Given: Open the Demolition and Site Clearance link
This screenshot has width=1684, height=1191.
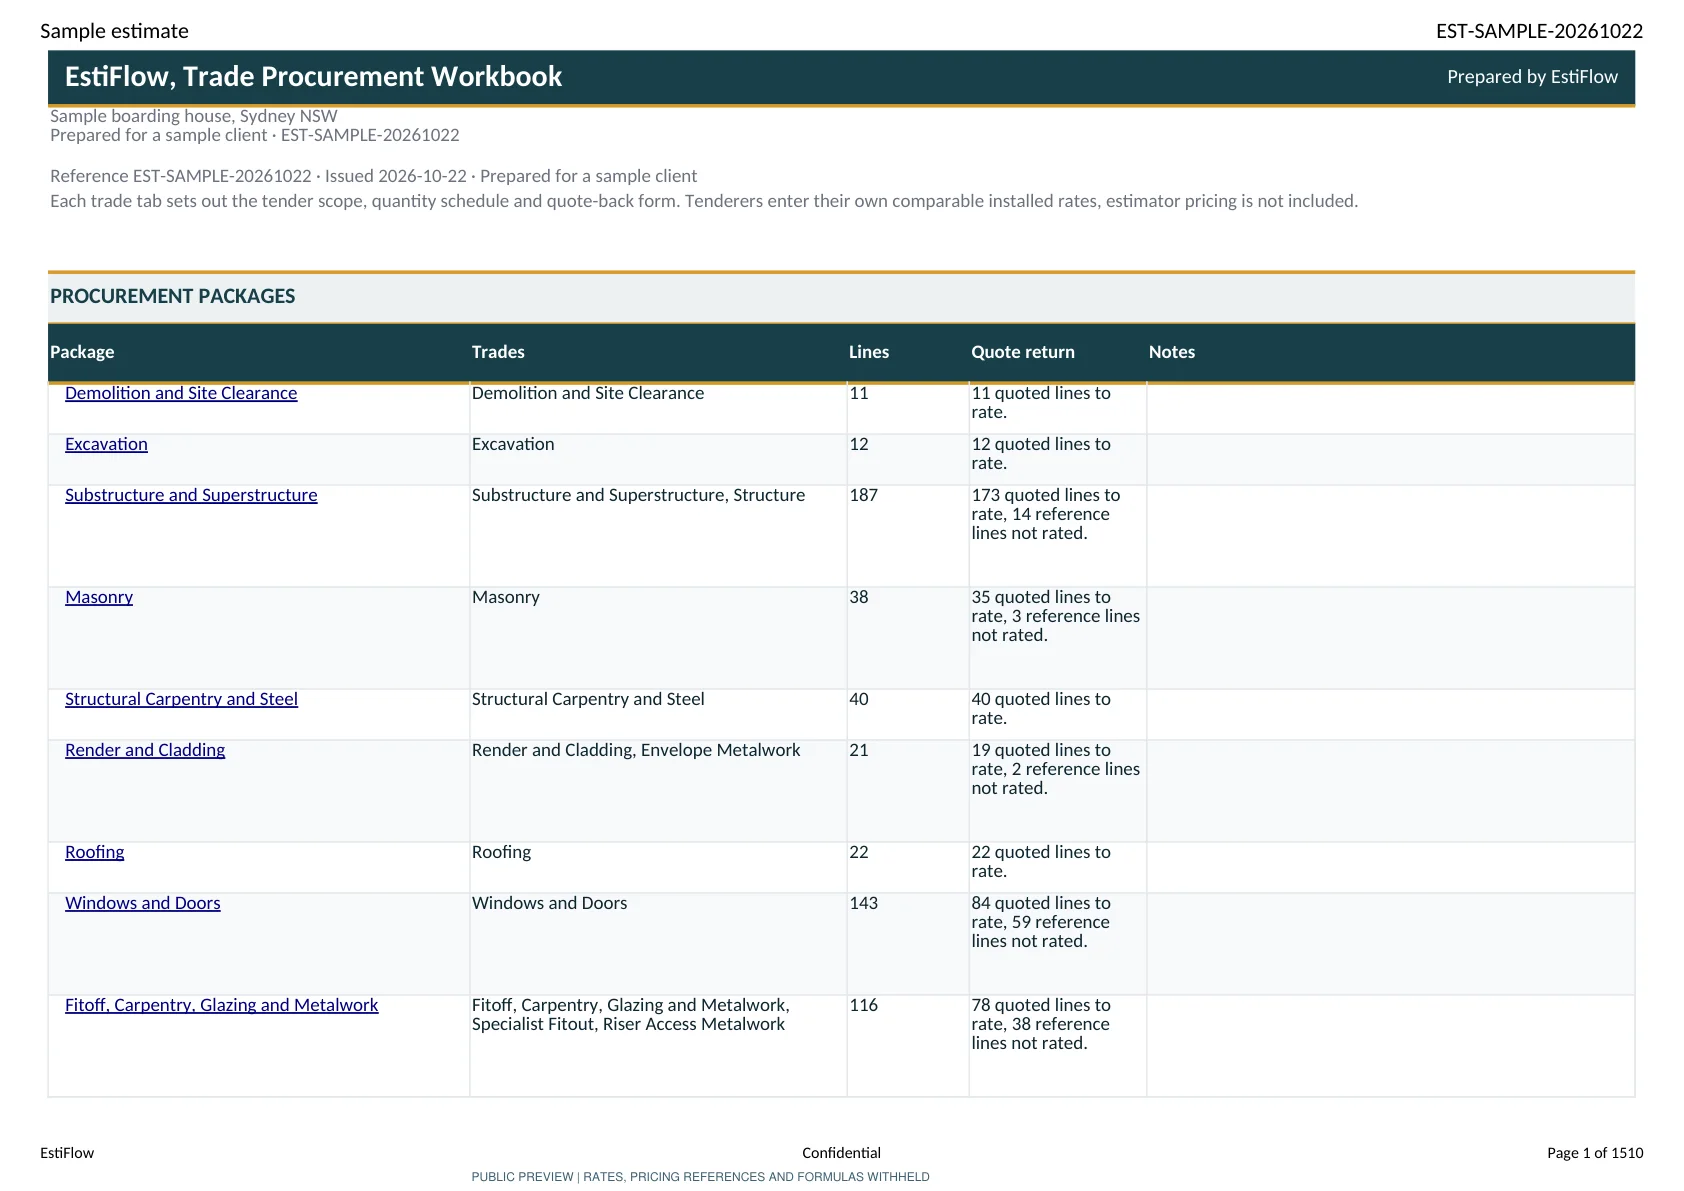Looking at the screenshot, I should (x=181, y=393).
